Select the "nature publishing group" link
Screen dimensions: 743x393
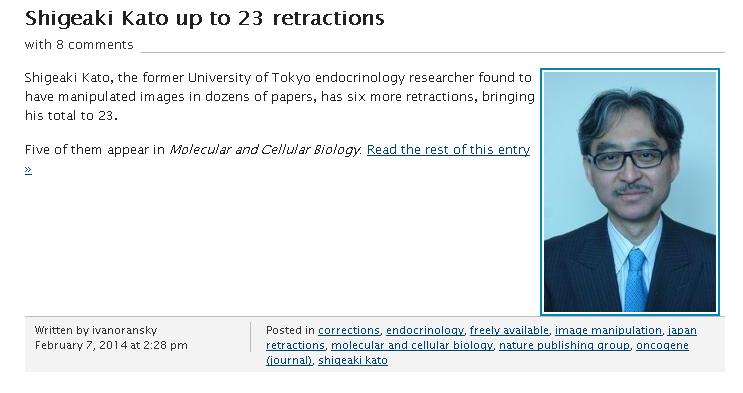point(564,345)
